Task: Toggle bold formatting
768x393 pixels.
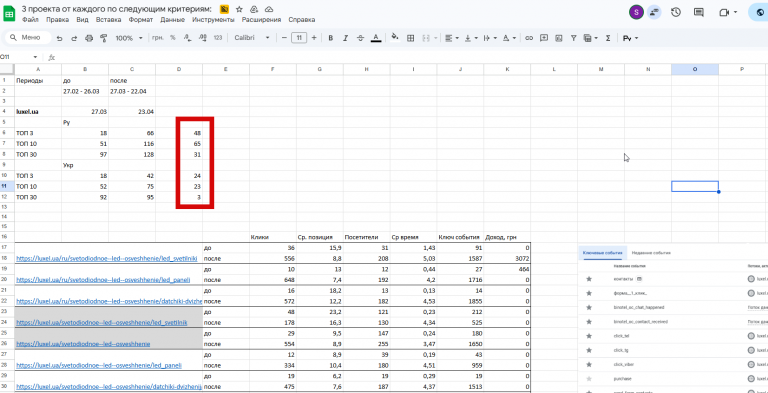Action: pyautogui.click(x=331, y=38)
